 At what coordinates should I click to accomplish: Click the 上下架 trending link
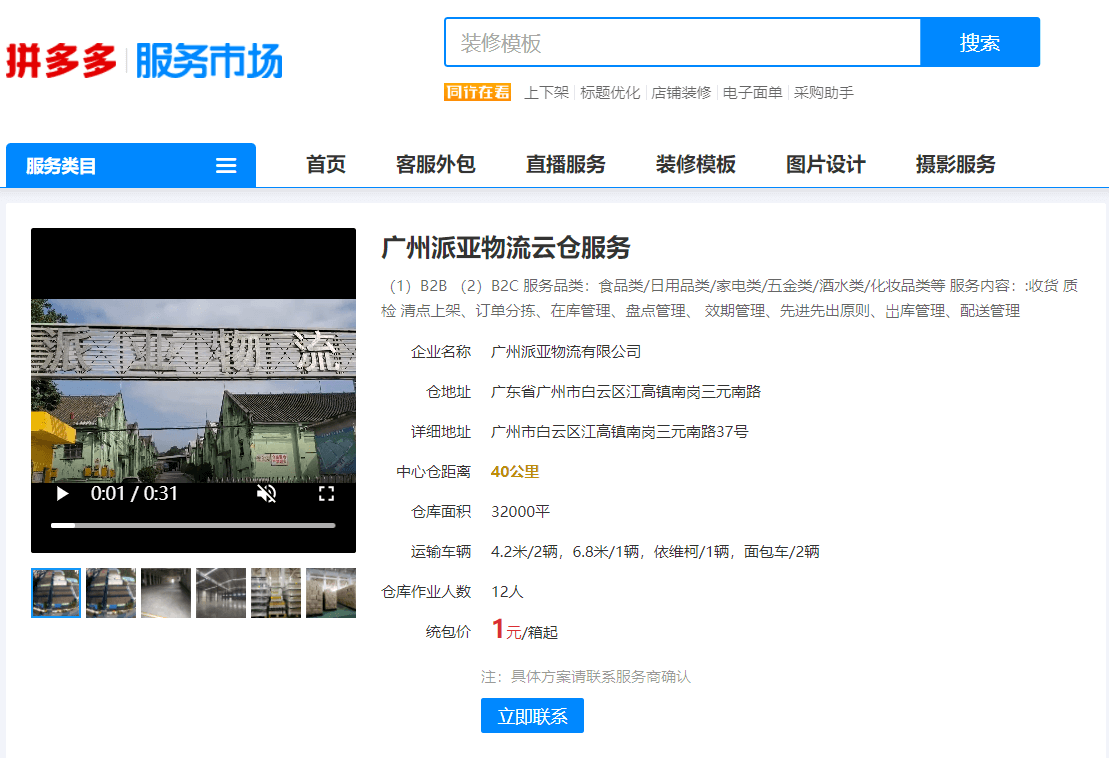point(546,93)
